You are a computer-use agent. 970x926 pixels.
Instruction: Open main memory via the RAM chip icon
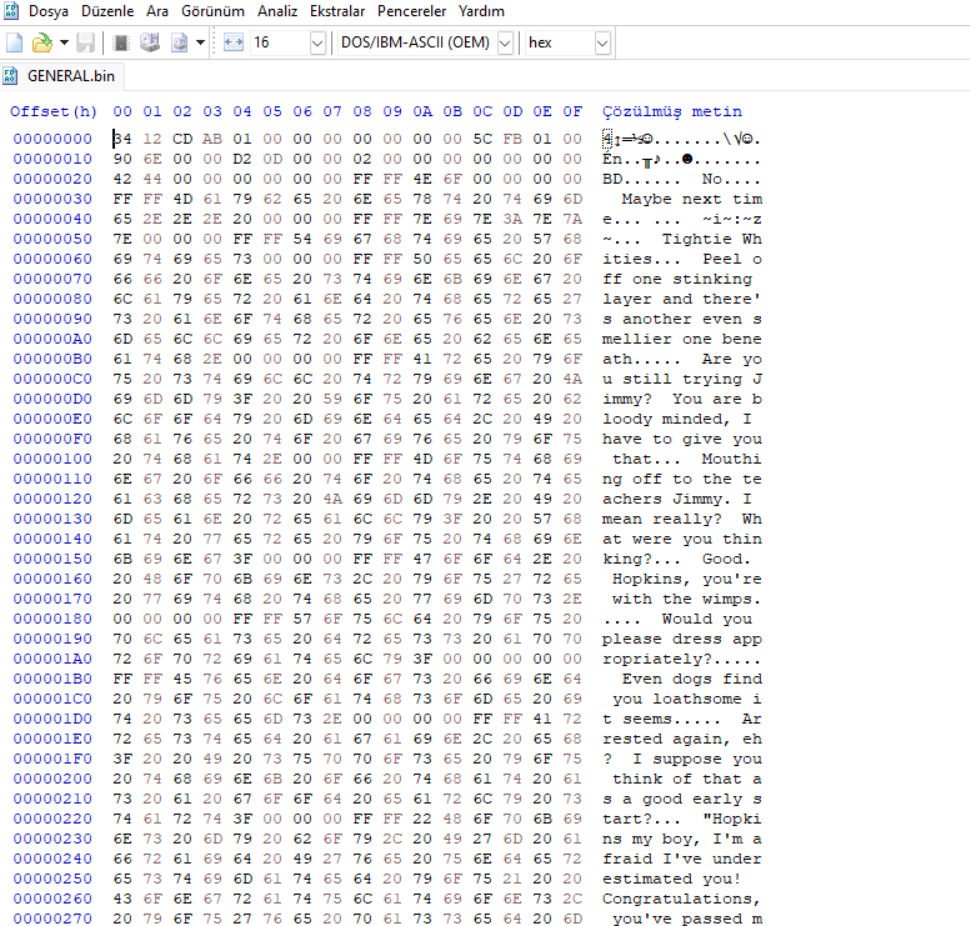121,43
